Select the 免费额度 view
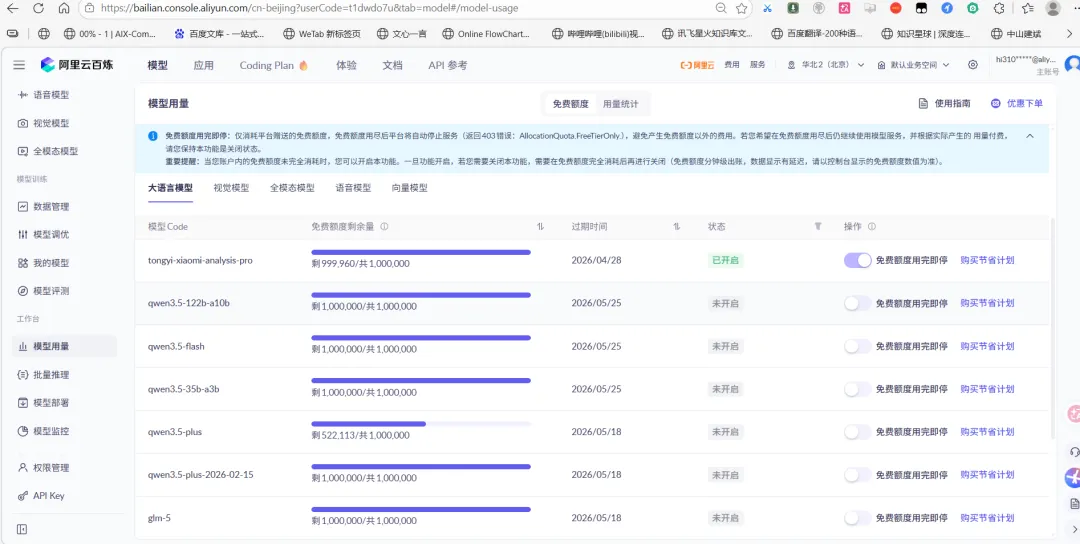Image resolution: width=1080 pixels, height=544 pixels. click(x=570, y=104)
